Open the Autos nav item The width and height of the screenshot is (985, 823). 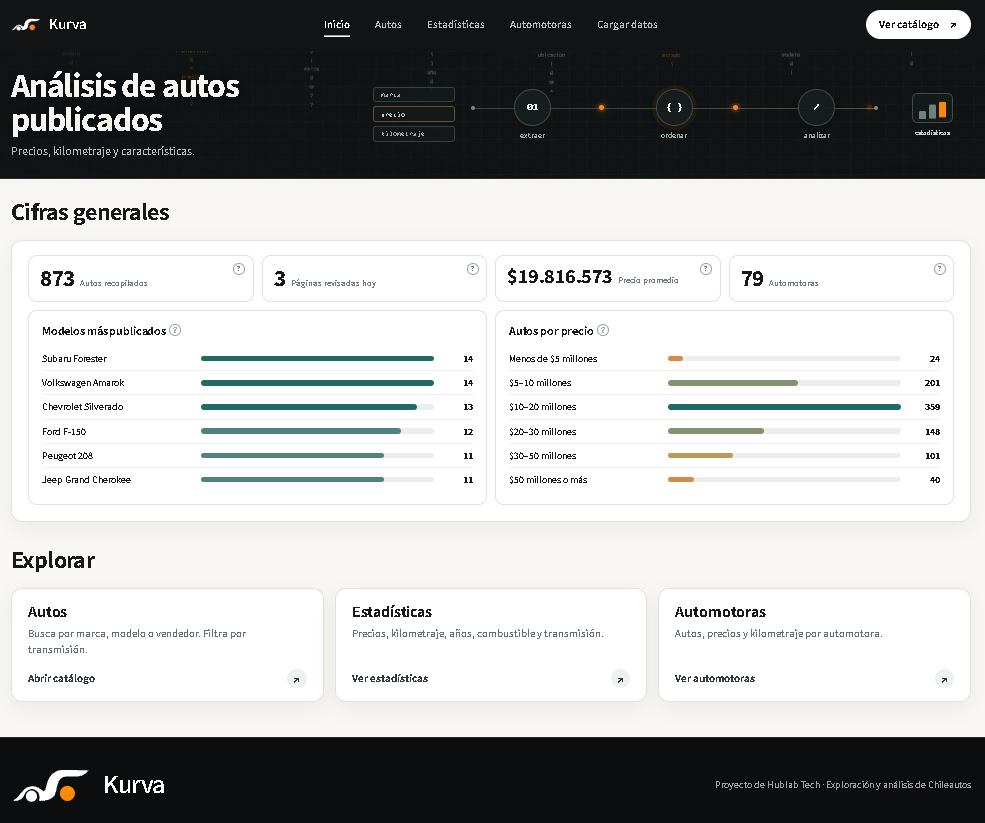pyautogui.click(x=388, y=25)
